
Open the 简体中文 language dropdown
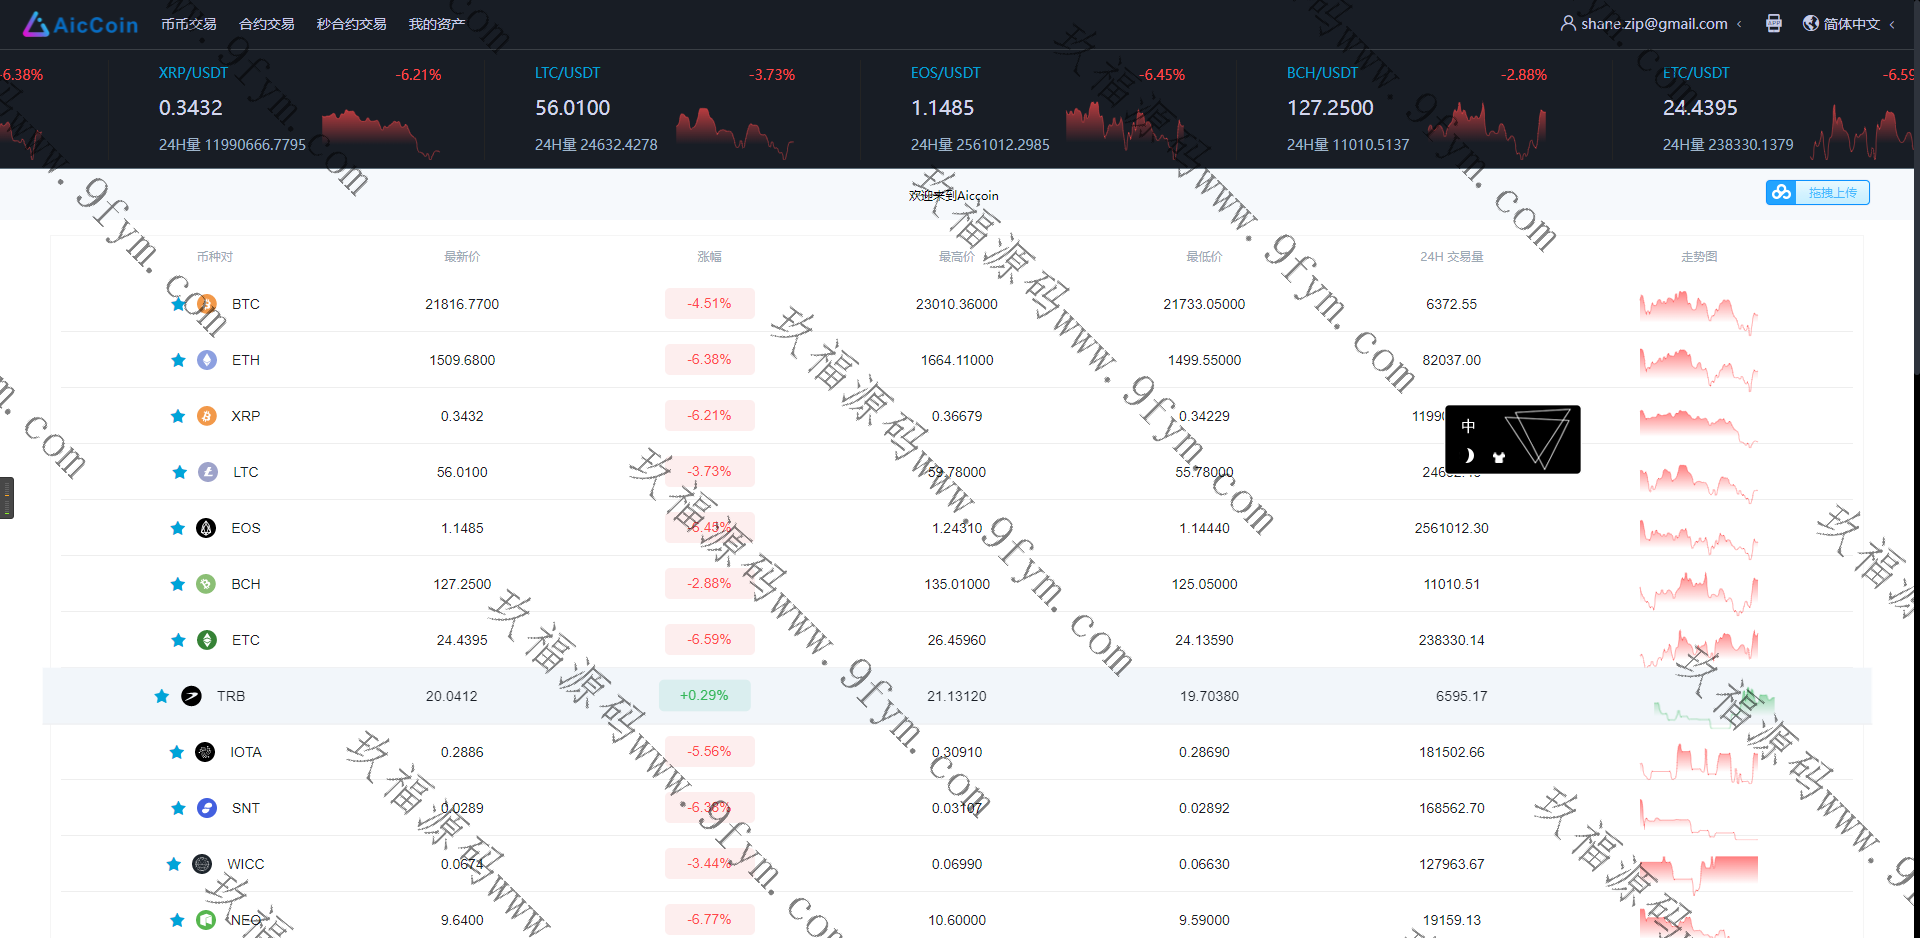click(1850, 24)
